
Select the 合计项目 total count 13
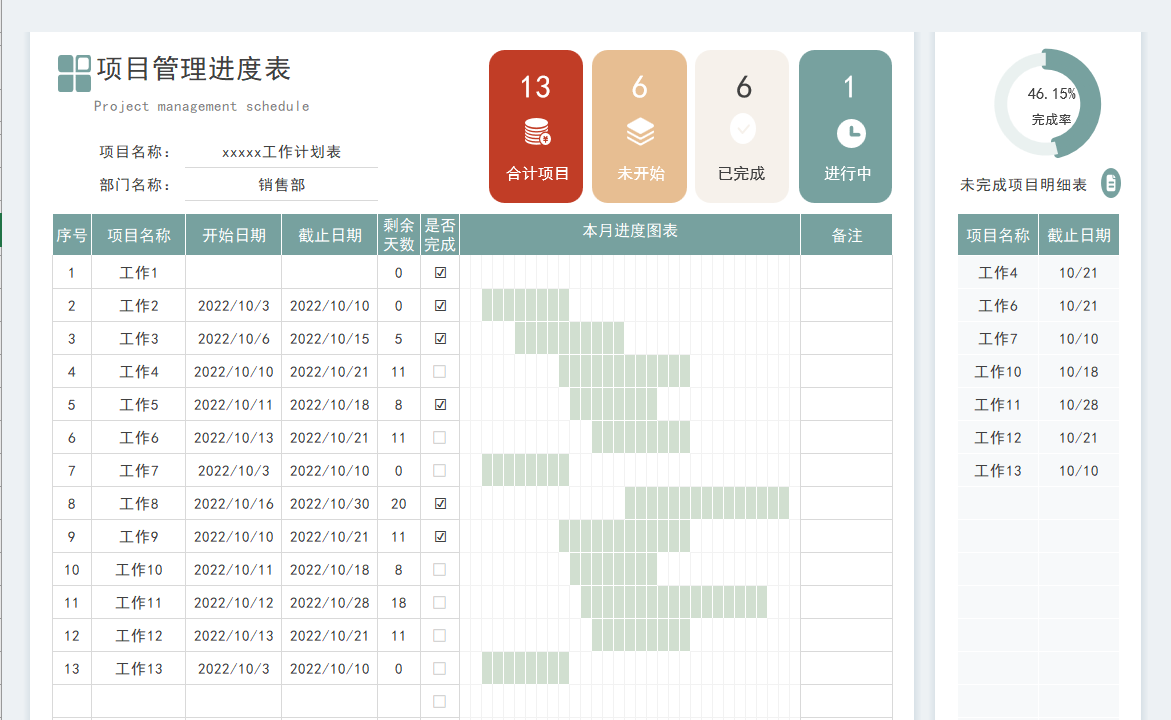[535, 87]
